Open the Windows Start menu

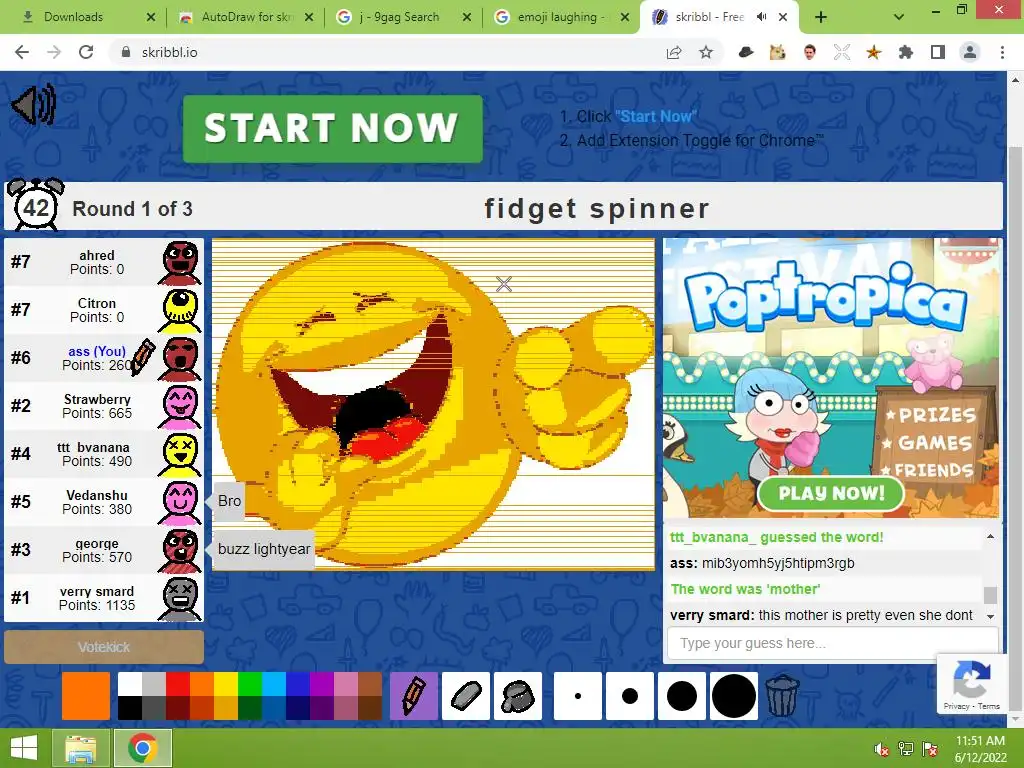pos(24,748)
